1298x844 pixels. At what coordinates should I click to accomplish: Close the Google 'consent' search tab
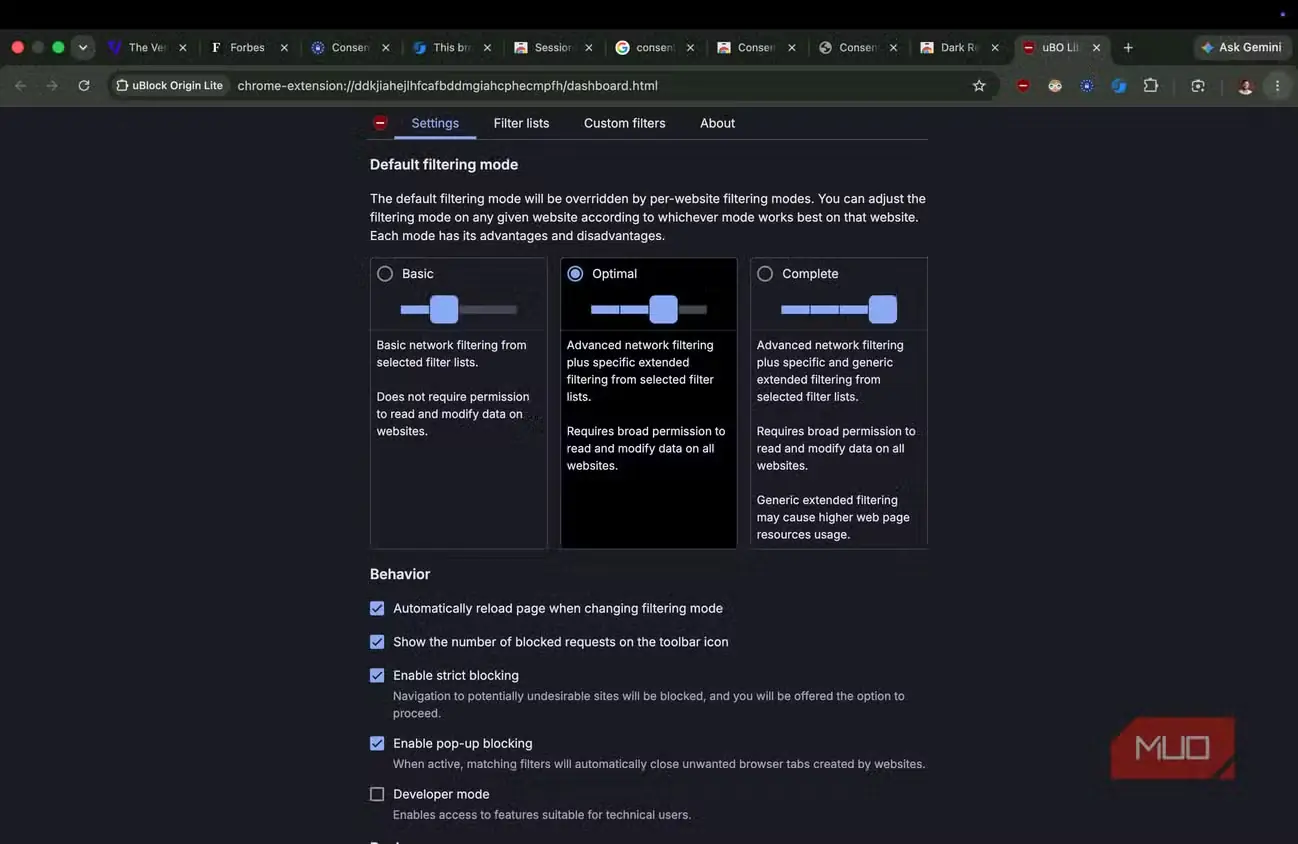[x=690, y=47]
